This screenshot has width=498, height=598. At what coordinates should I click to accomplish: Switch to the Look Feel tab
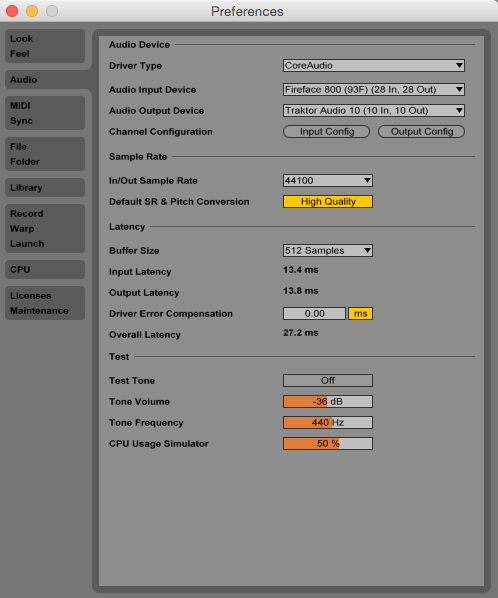(45, 46)
